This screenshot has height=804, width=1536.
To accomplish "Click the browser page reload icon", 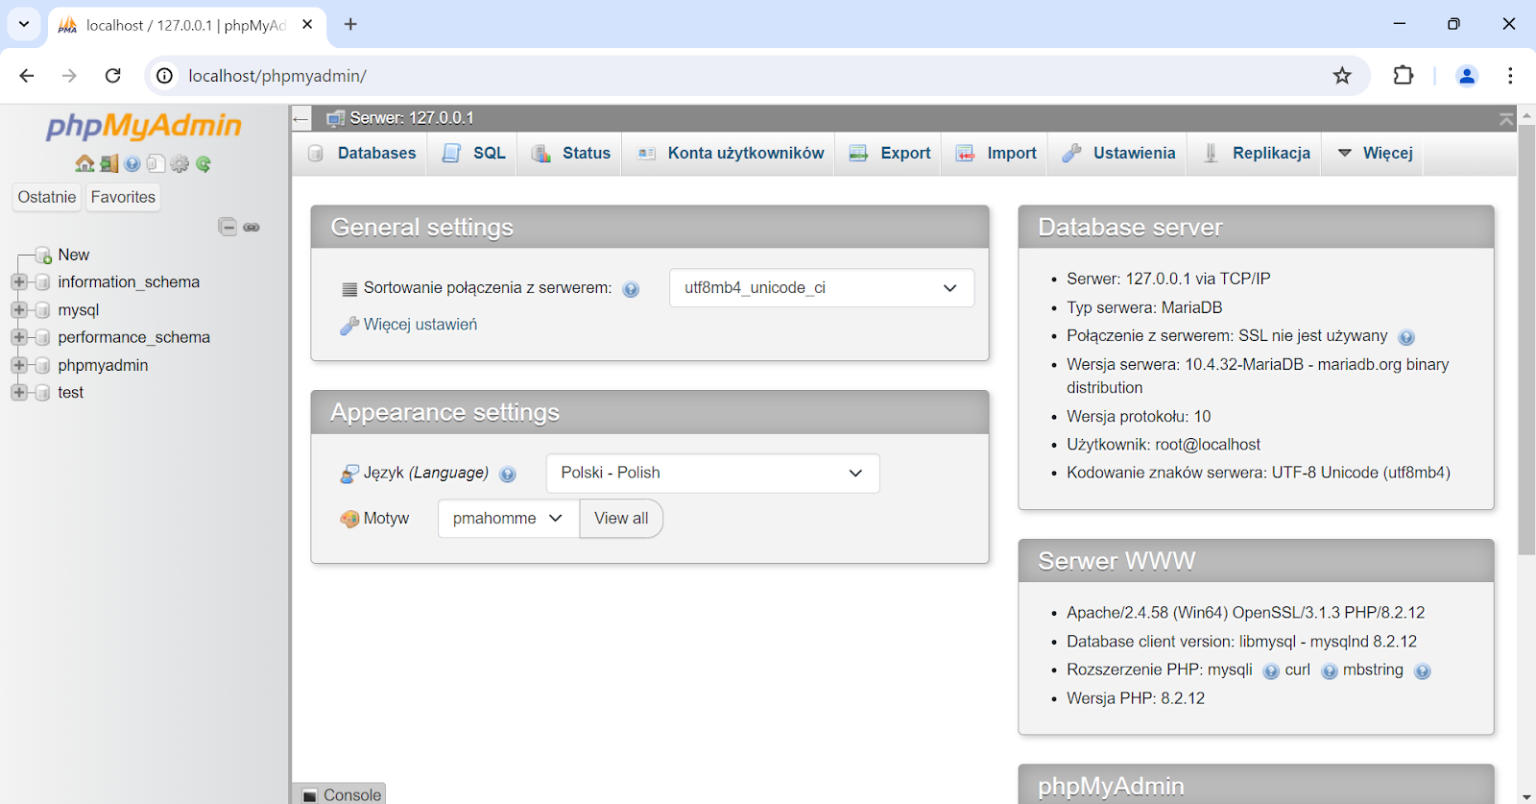I will coord(112,75).
